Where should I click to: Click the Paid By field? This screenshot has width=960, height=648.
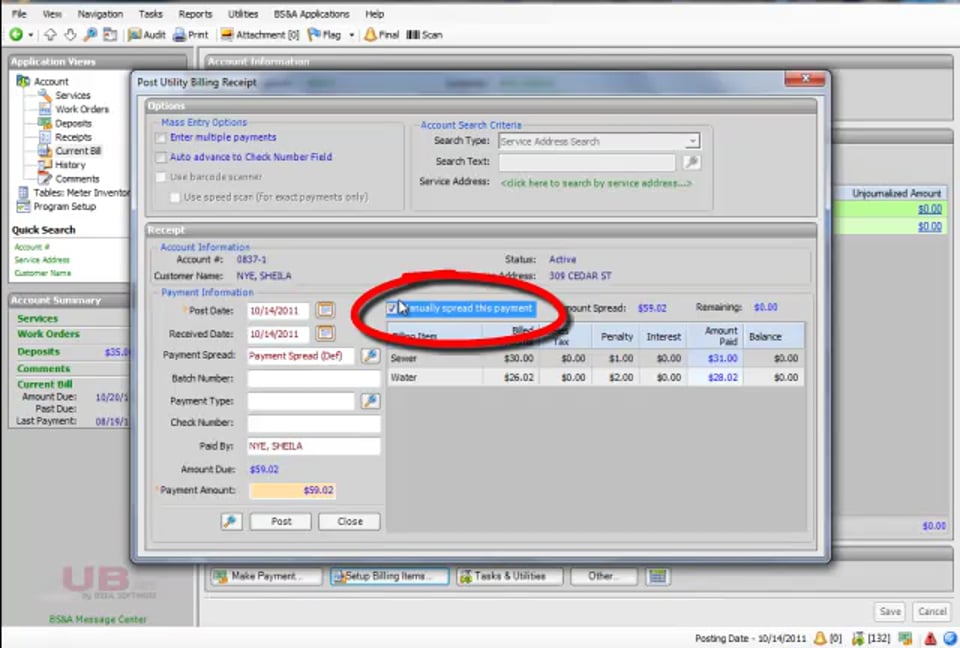(x=313, y=446)
